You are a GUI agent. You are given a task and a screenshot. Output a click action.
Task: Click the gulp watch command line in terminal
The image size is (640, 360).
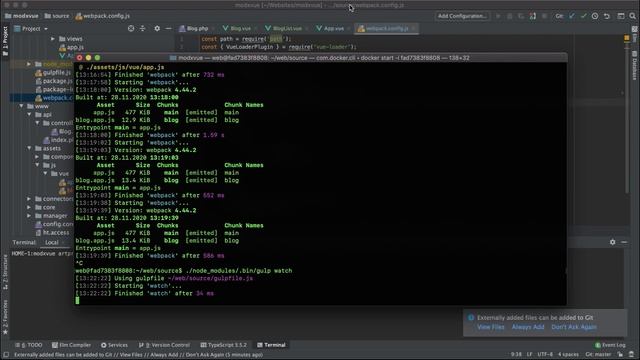184,271
